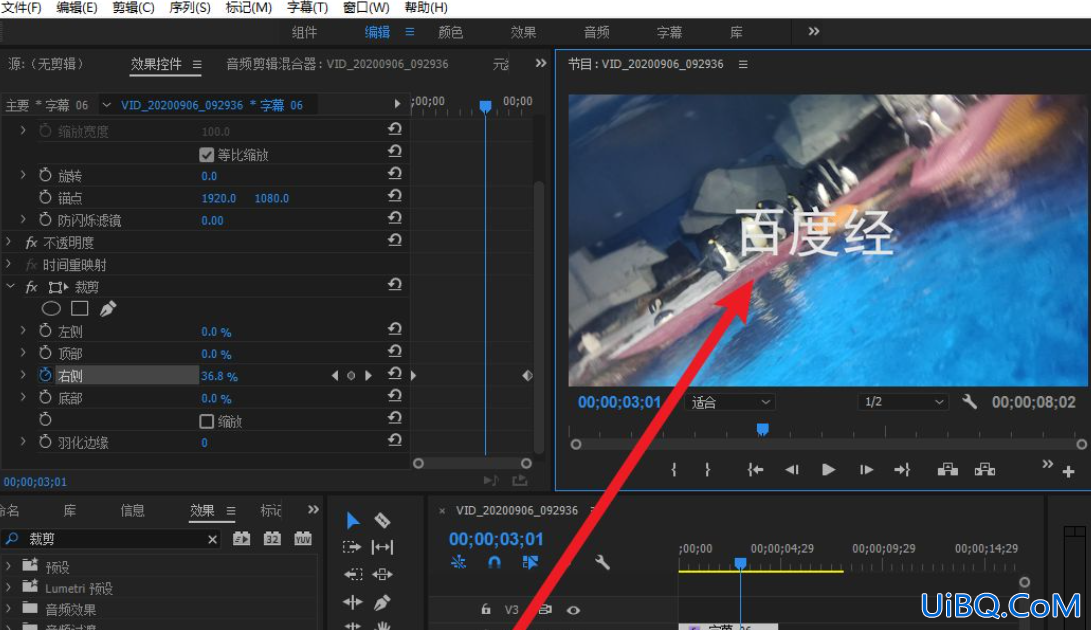Screen dimensions: 1091x630
Task: Filter by YUV effects
Action: [303, 539]
